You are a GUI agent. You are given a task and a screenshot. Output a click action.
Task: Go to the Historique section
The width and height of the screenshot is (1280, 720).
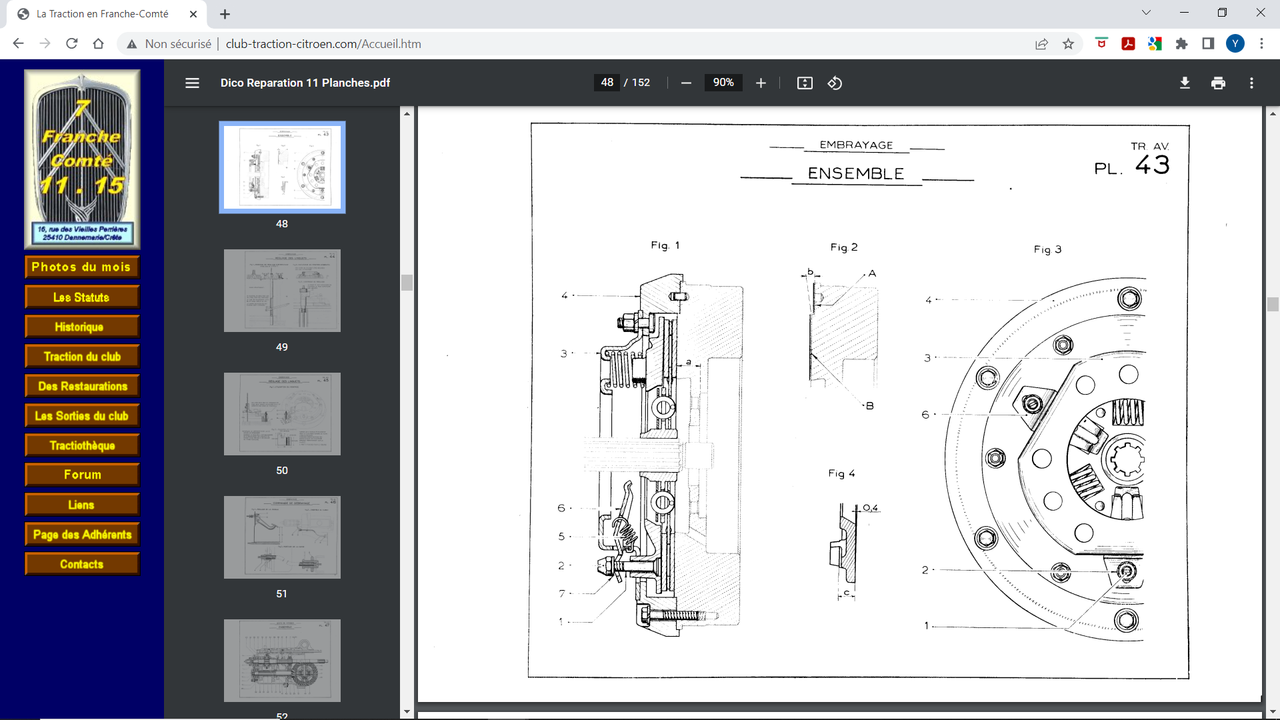click(x=81, y=327)
